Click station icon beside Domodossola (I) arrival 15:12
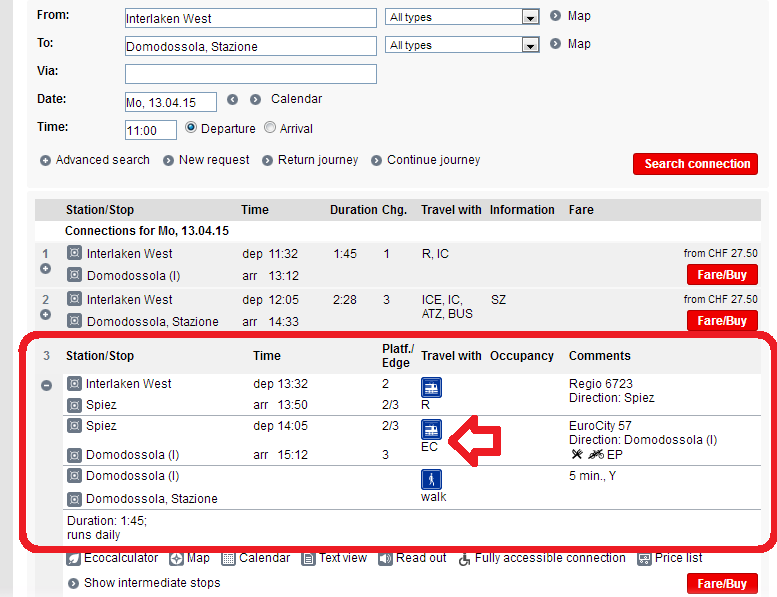The height and width of the screenshot is (597, 777). pos(74,455)
